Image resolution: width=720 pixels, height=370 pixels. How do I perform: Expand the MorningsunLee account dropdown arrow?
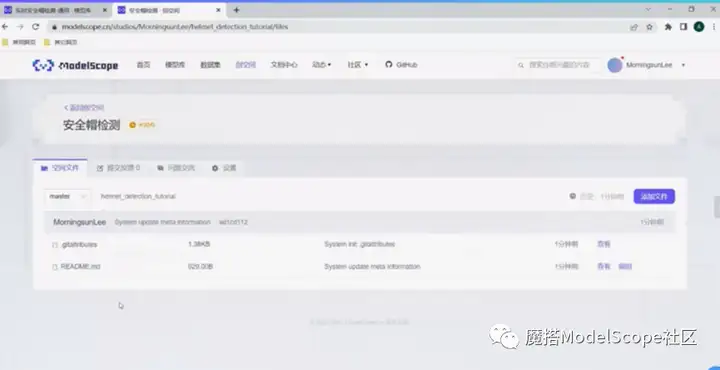tap(683, 65)
